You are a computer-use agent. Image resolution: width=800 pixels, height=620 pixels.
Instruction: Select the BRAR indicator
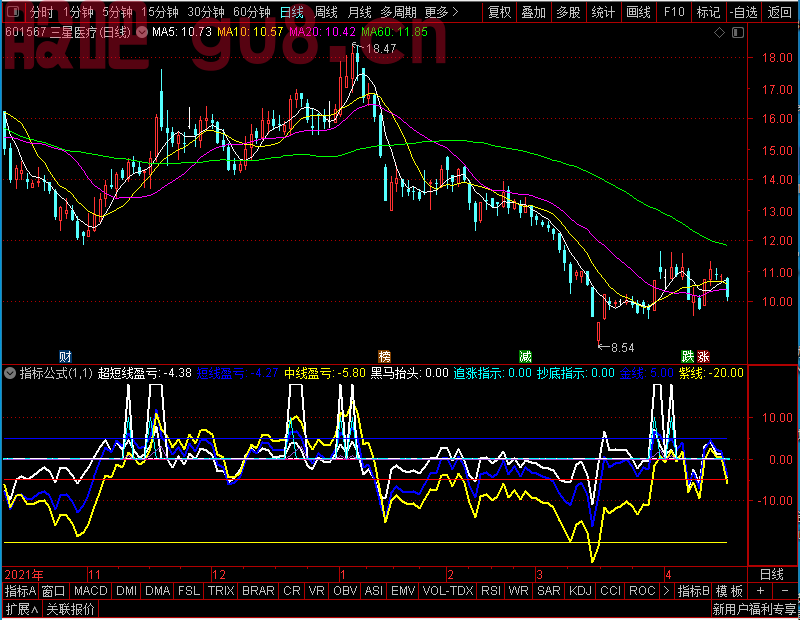click(x=258, y=591)
